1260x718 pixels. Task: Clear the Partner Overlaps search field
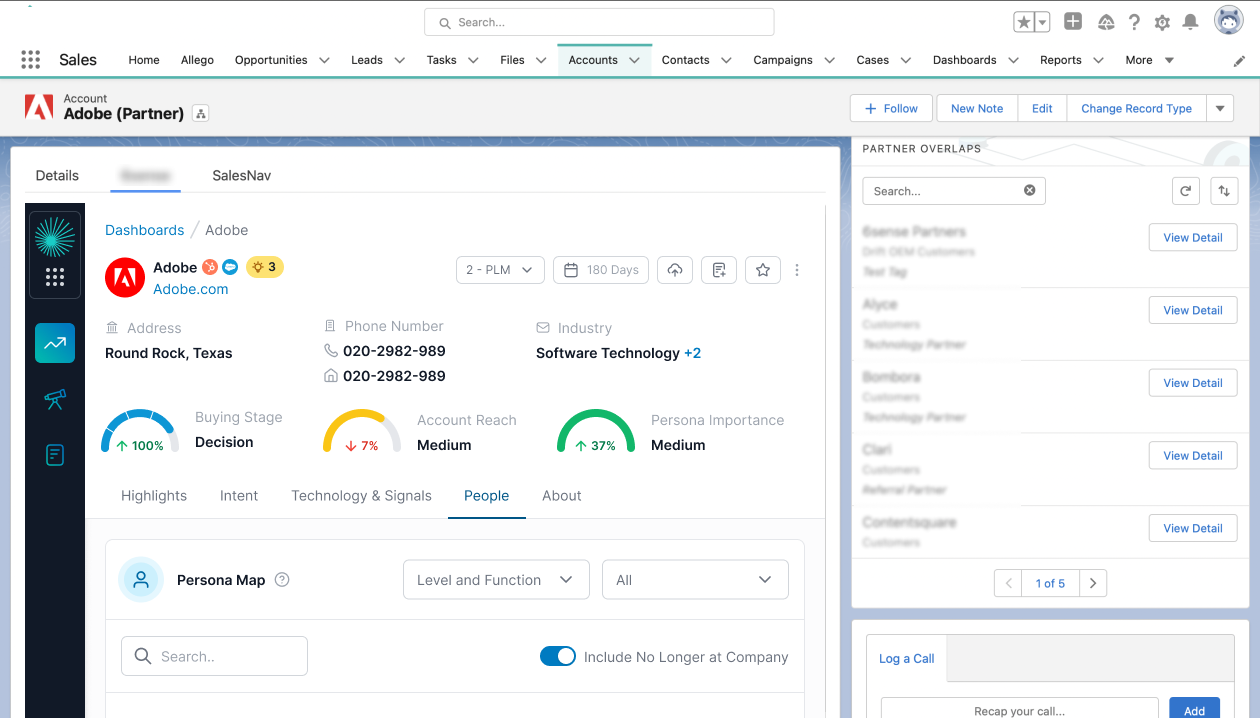[1030, 190]
